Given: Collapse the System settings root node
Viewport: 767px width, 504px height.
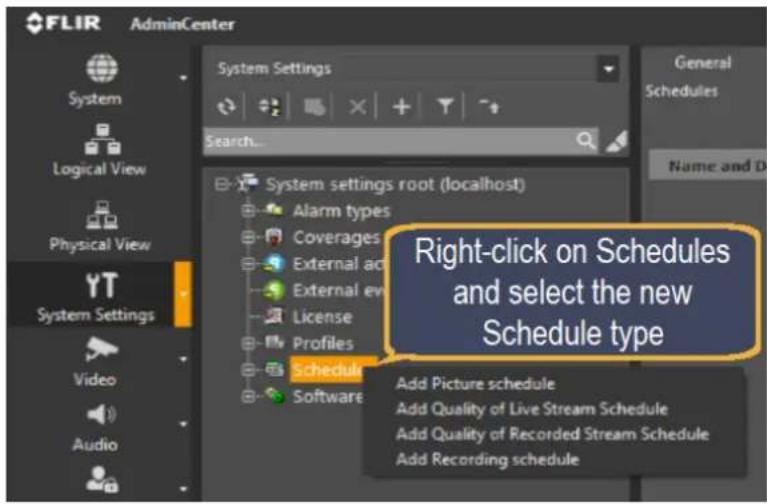Looking at the screenshot, I should (222, 184).
